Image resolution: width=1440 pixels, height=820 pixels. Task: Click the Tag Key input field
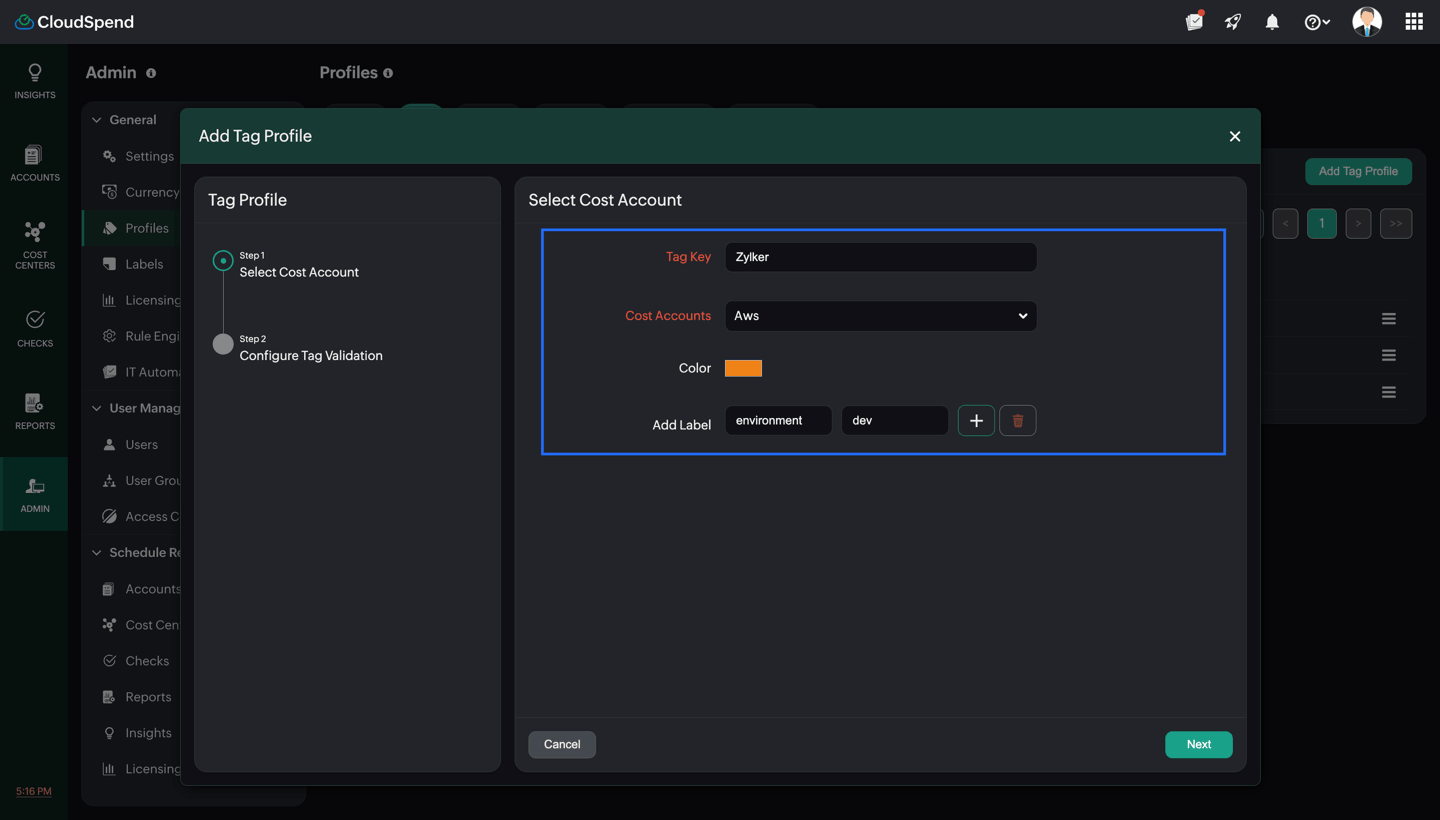click(x=880, y=257)
